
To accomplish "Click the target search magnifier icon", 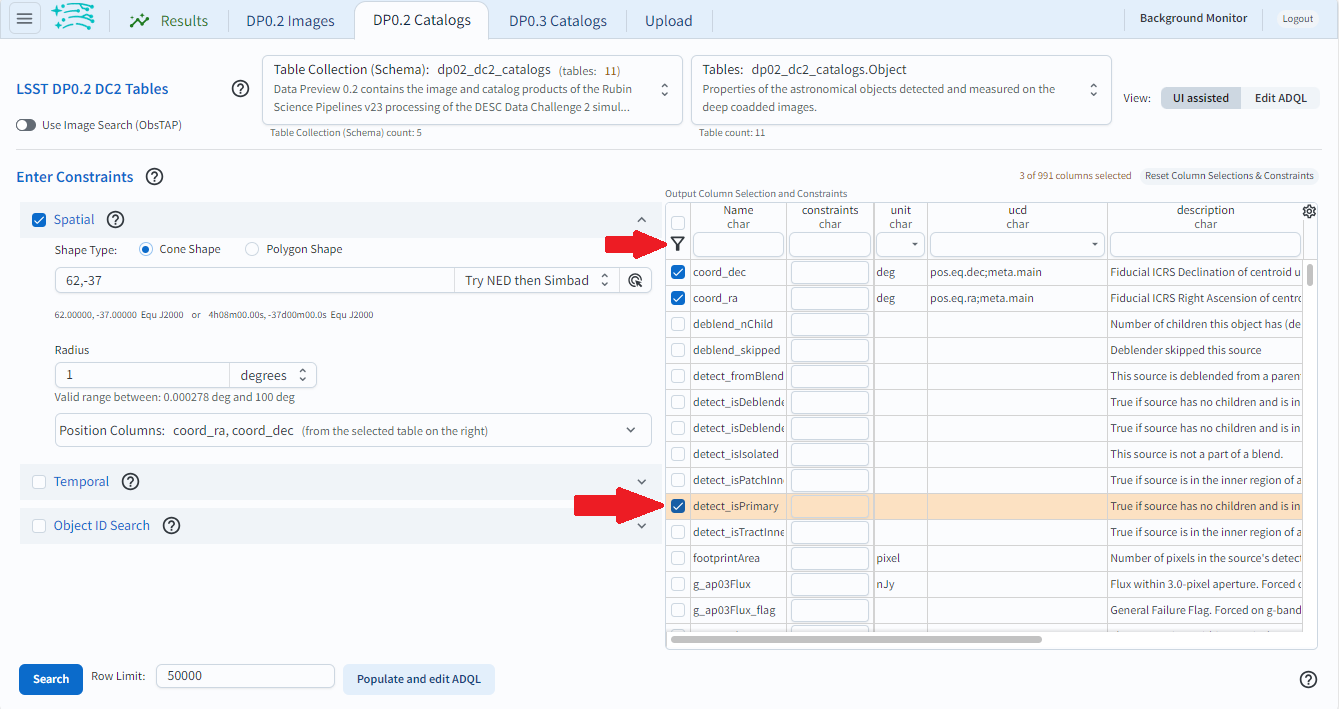I will (636, 280).
